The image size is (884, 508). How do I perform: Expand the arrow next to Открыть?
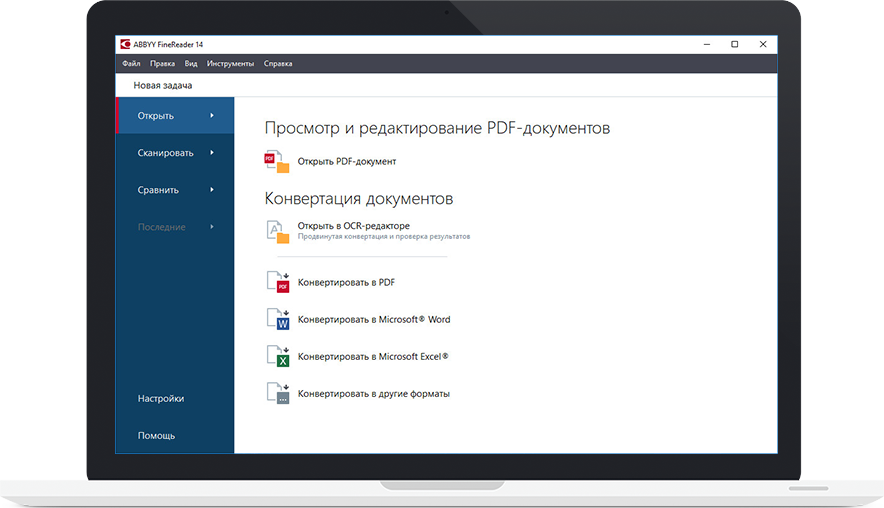[x=212, y=116]
